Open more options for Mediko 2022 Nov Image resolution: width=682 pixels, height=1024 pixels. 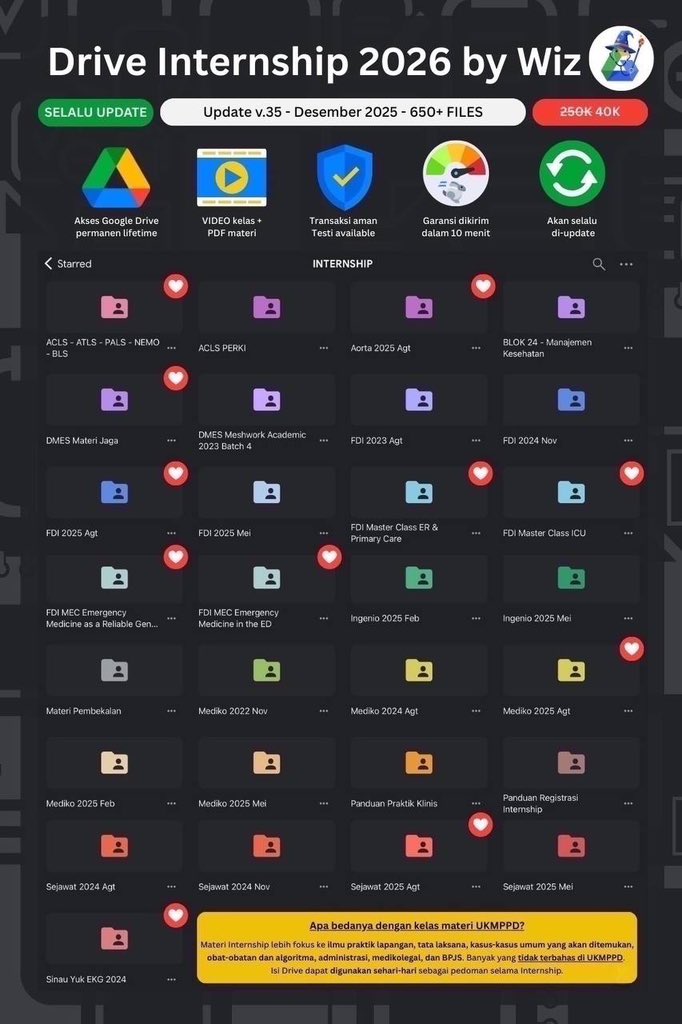click(323, 711)
